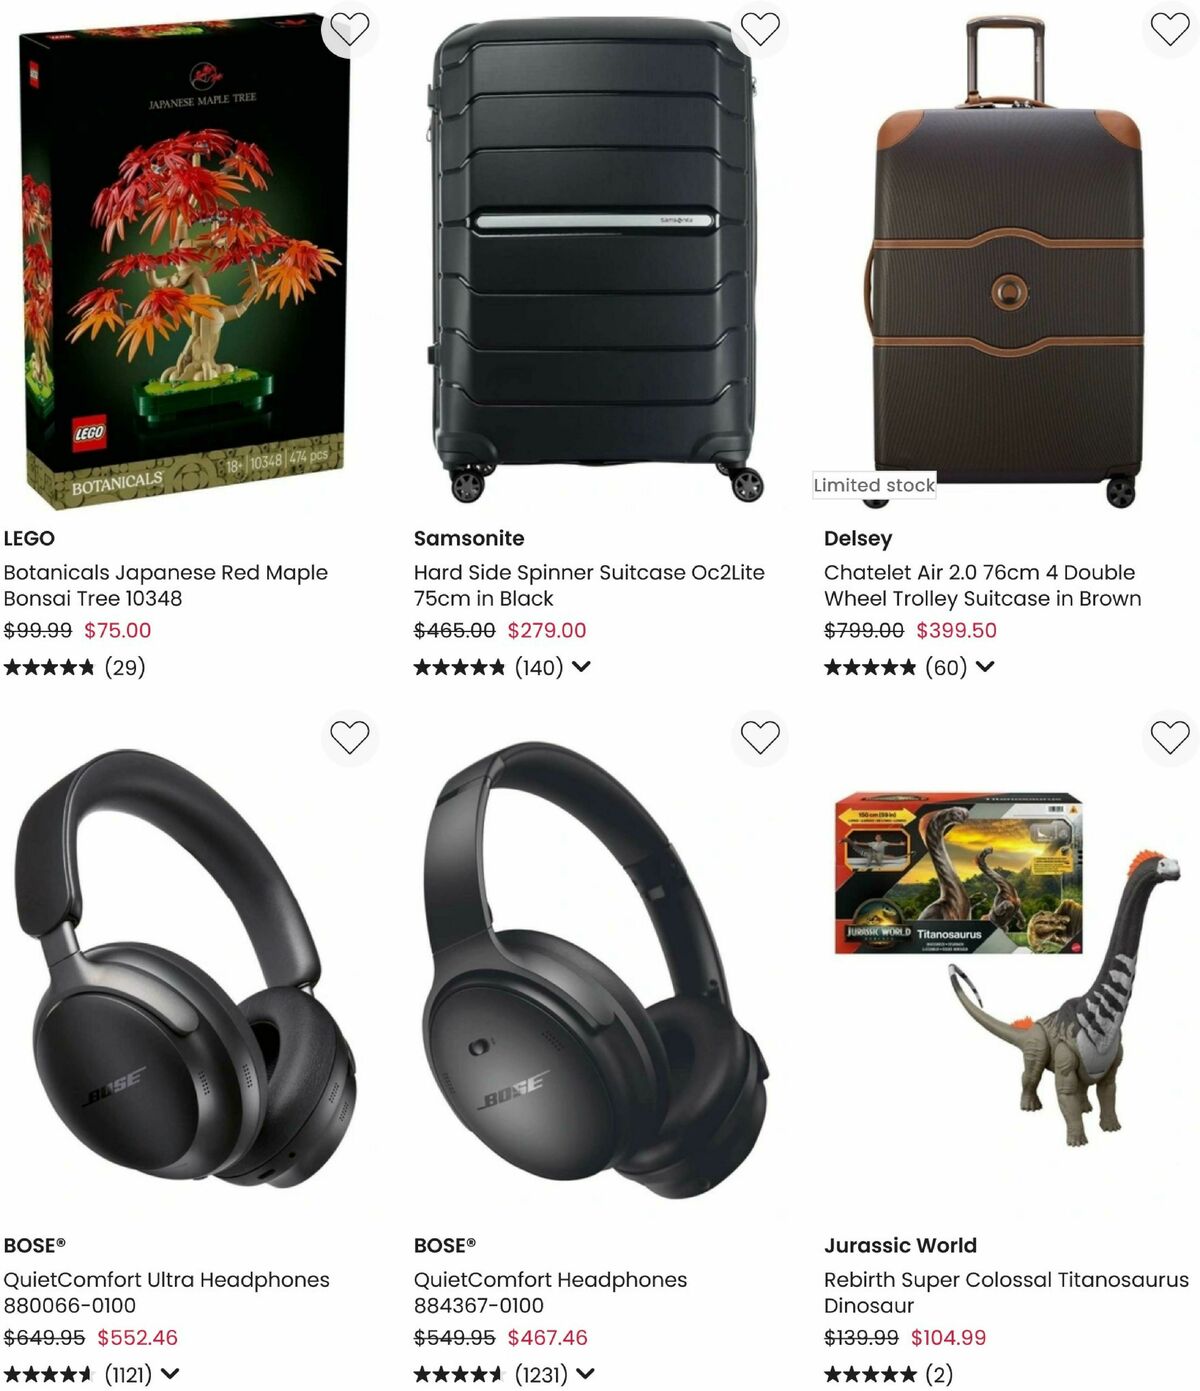The height and width of the screenshot is (1391, 1200).
Task: Open ratings dropdown beside (1121) reviews
Action: (170, 1374)
